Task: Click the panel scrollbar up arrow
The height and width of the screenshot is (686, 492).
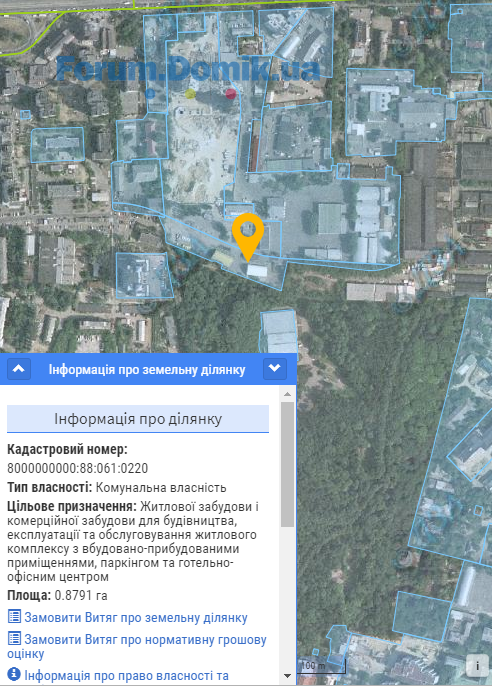Action: pos(287,394)
